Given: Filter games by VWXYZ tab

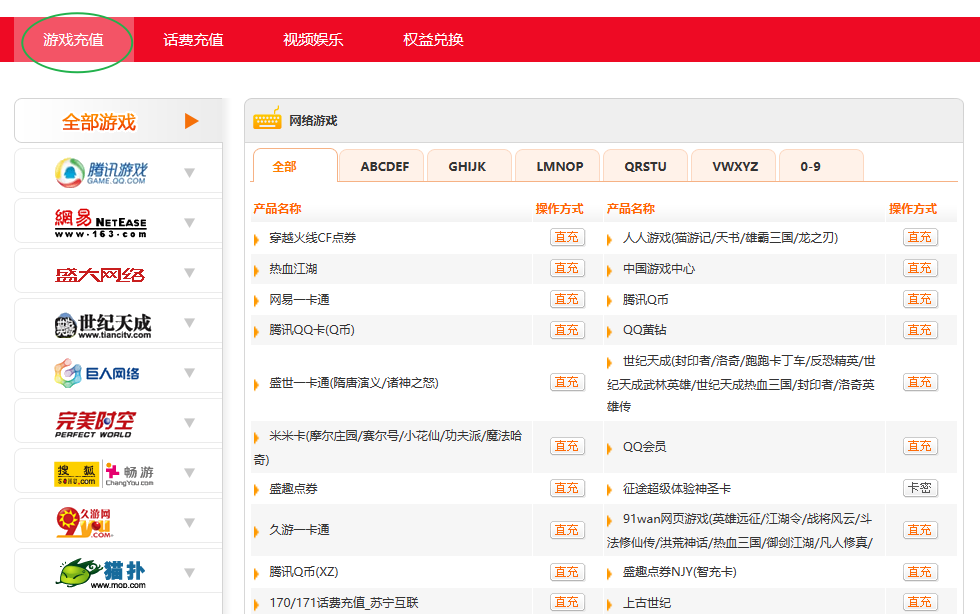Looking at the screenshot, I should [x=735, y=166].
